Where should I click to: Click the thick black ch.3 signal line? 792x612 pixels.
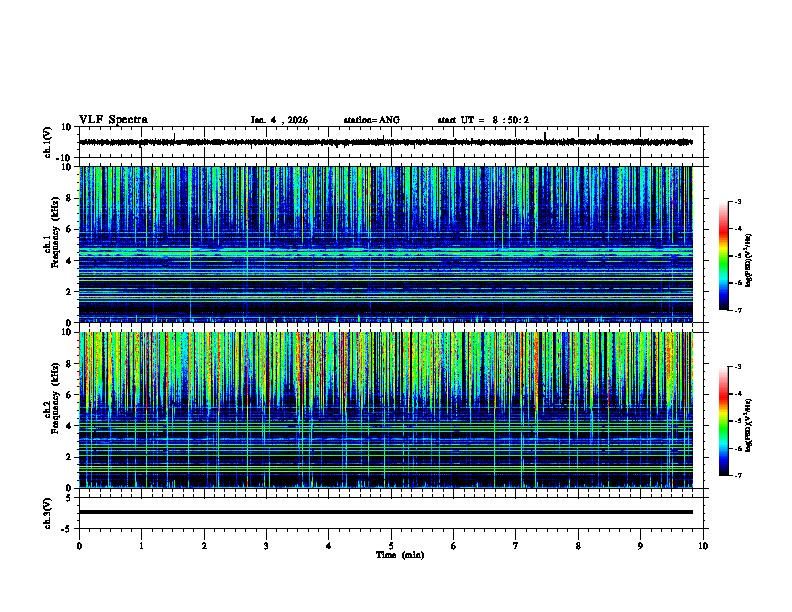coord(386,512)
